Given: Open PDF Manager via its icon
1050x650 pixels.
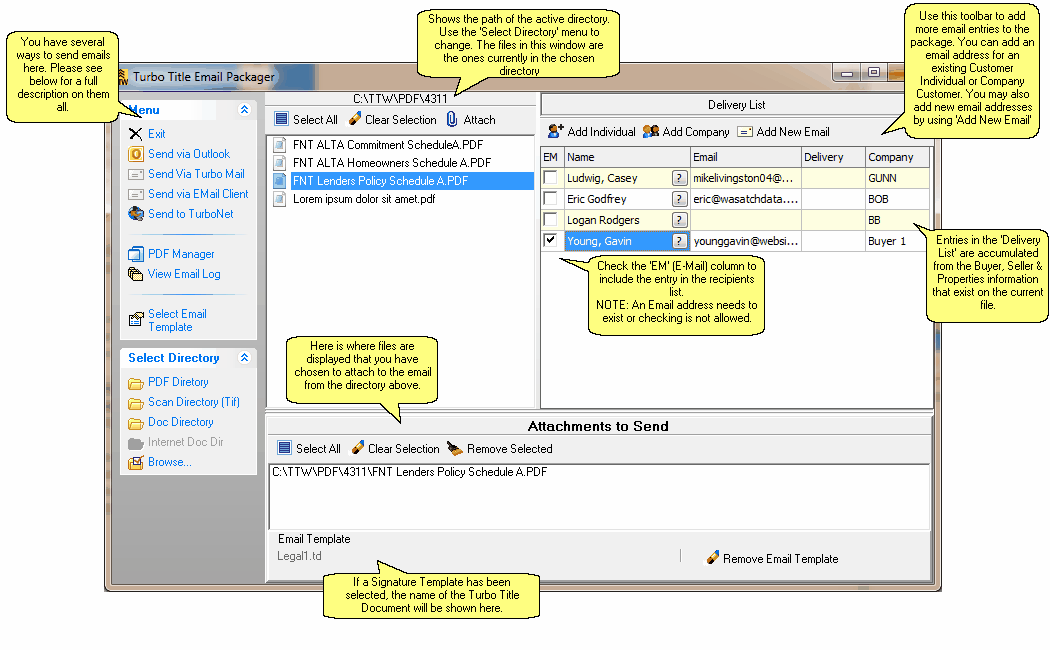Looking at the screenshot, I should 136,254.
